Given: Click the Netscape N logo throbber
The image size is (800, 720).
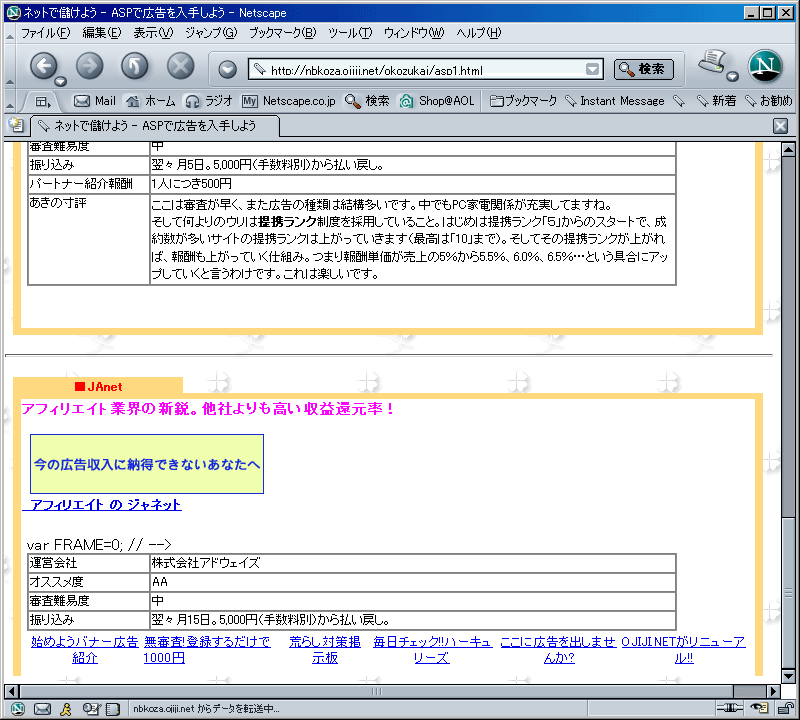Looking at the screenshot, I should (x=764, y=66).
